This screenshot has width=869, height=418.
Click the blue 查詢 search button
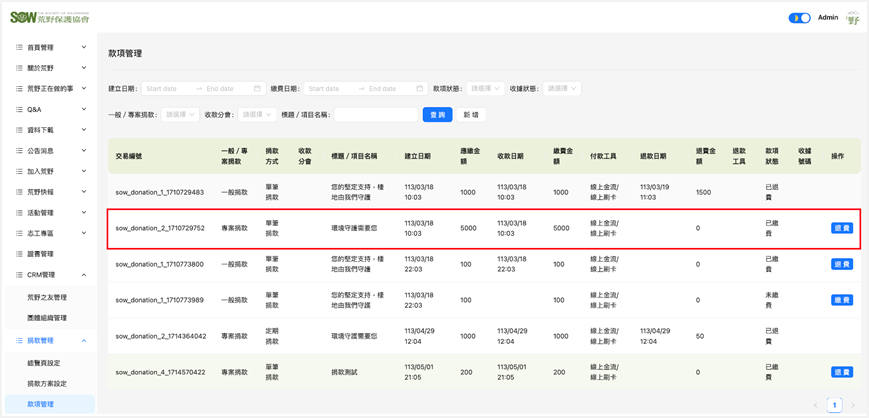tap(437, 115)
